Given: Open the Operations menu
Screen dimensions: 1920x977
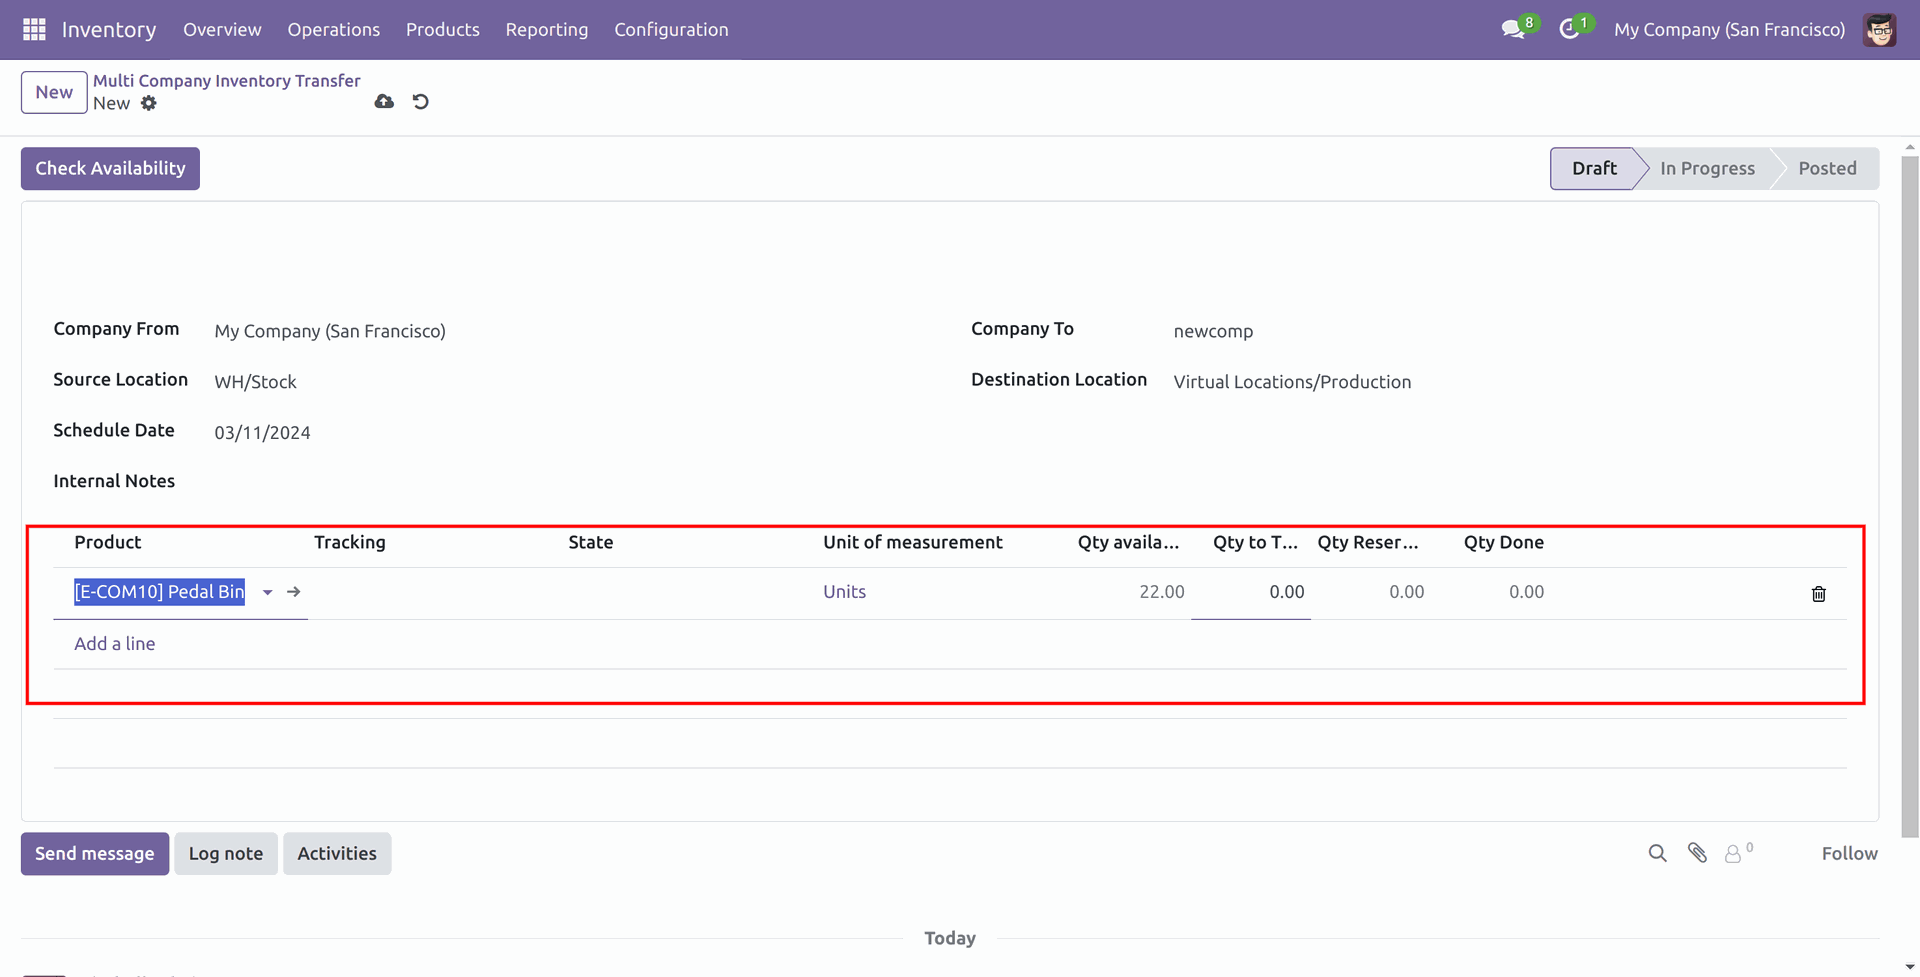Looking at the screenshot, I should pyautogui.click(x=333, y=30).
